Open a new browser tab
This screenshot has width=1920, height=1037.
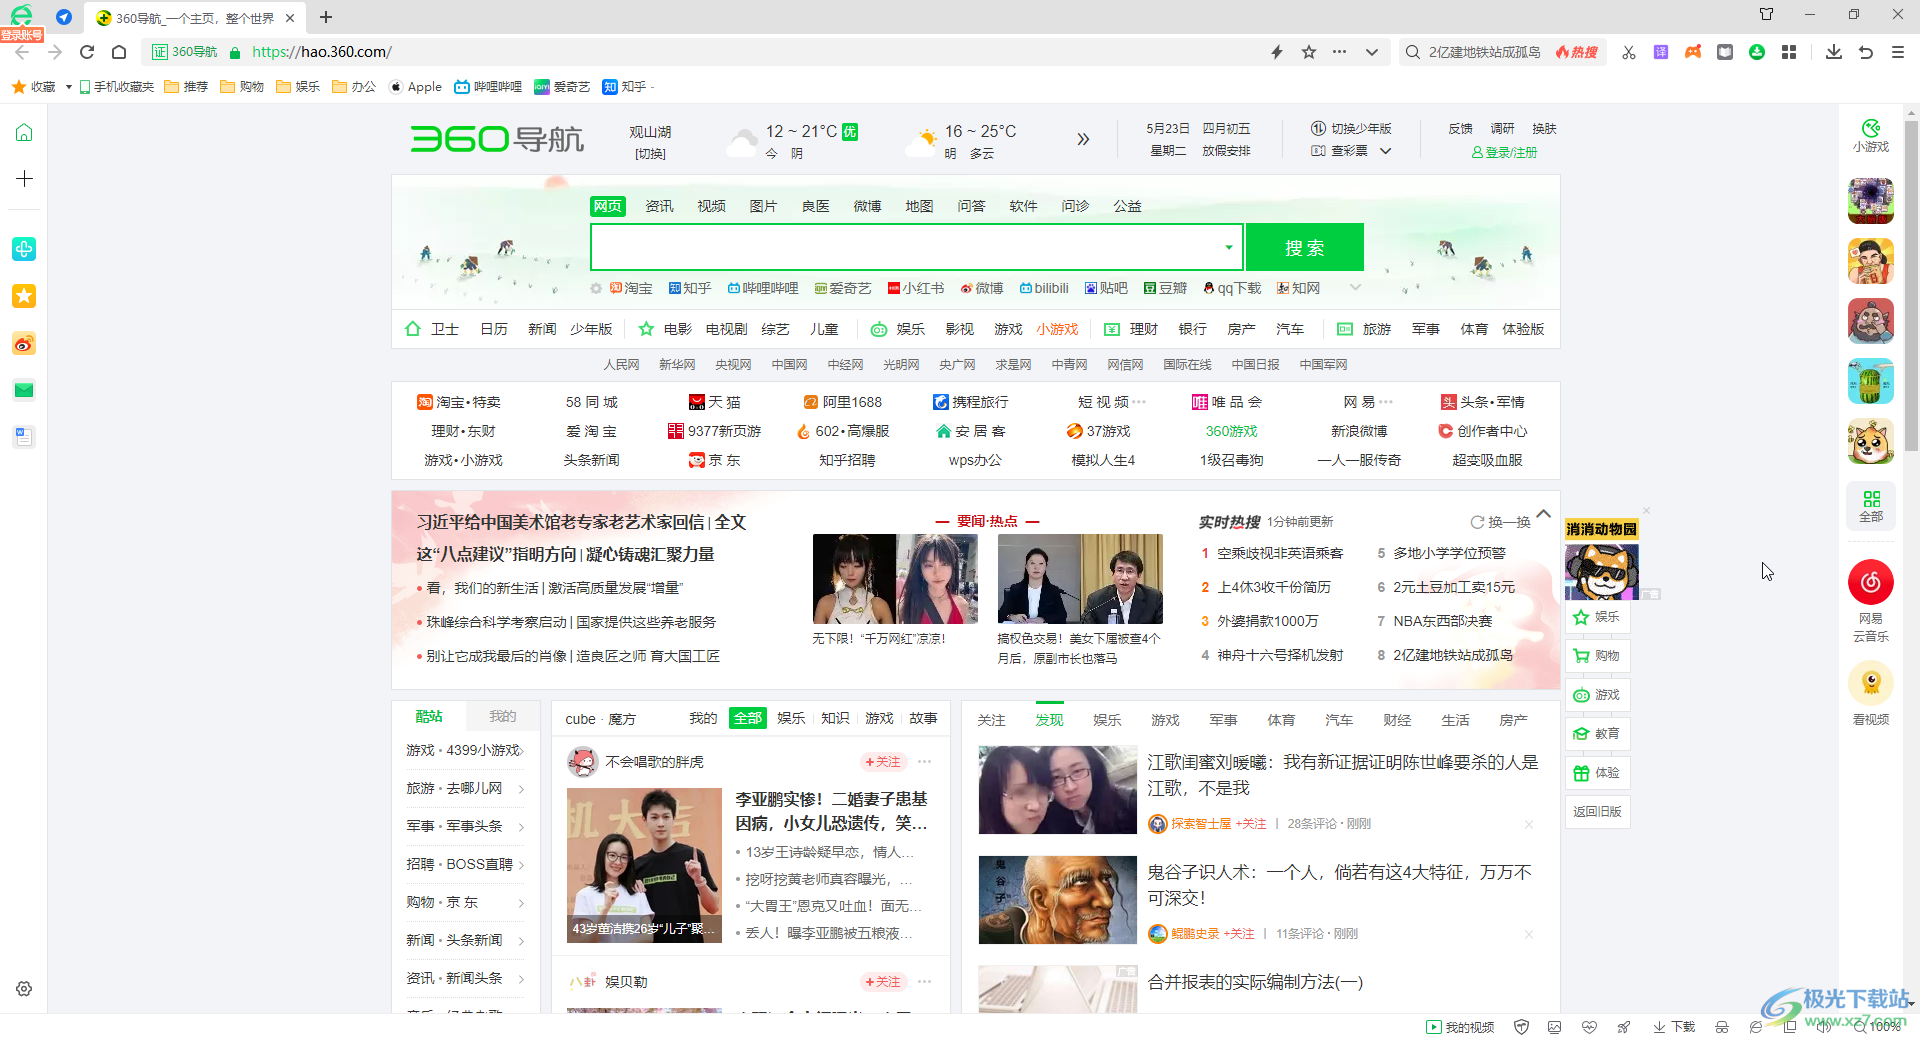pos(326,17)
